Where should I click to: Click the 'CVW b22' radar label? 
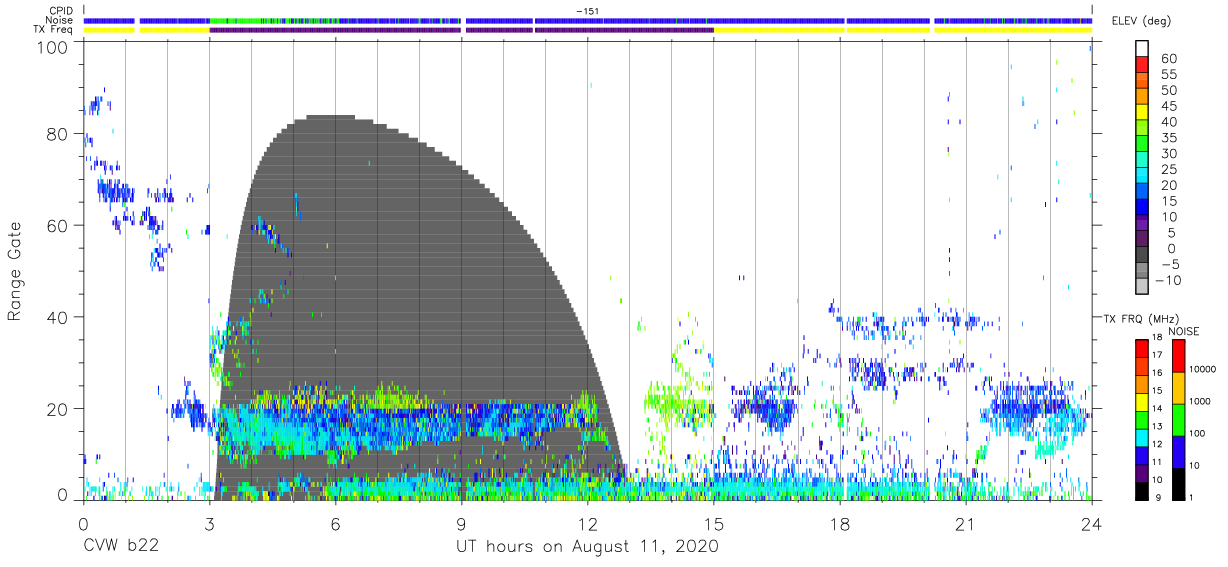(119, 547)
